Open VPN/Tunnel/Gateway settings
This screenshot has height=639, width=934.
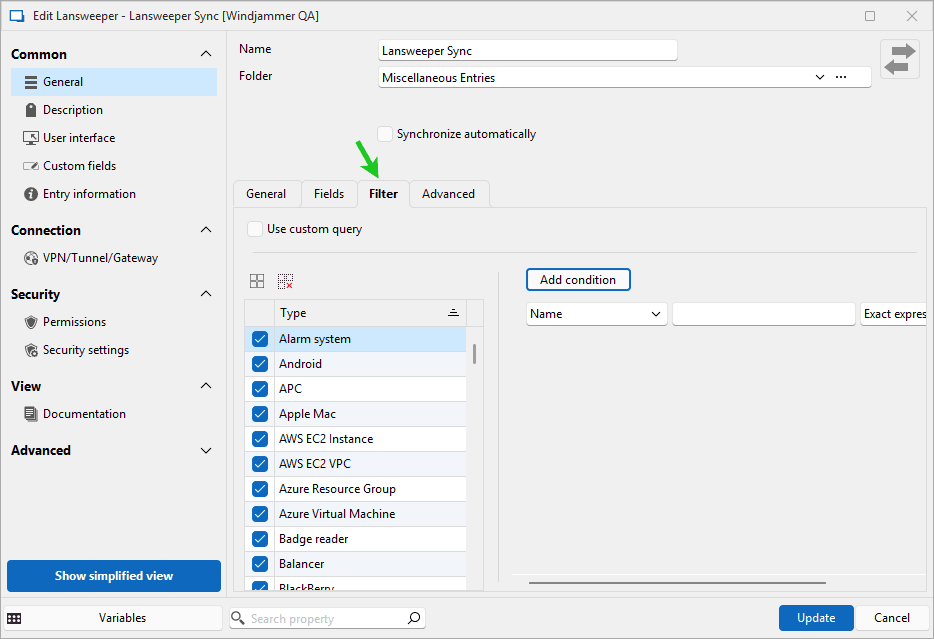100,258
